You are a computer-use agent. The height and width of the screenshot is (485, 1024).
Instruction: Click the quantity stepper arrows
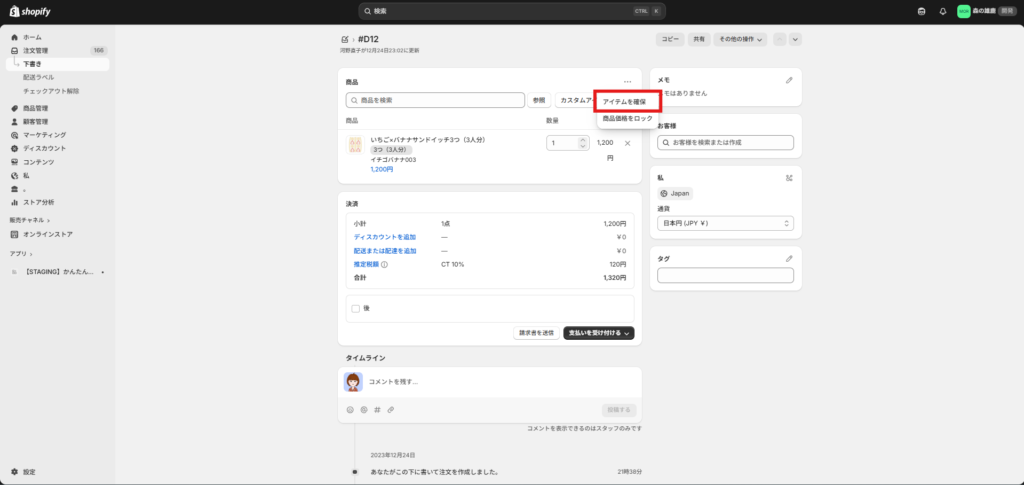click(583, 143)
